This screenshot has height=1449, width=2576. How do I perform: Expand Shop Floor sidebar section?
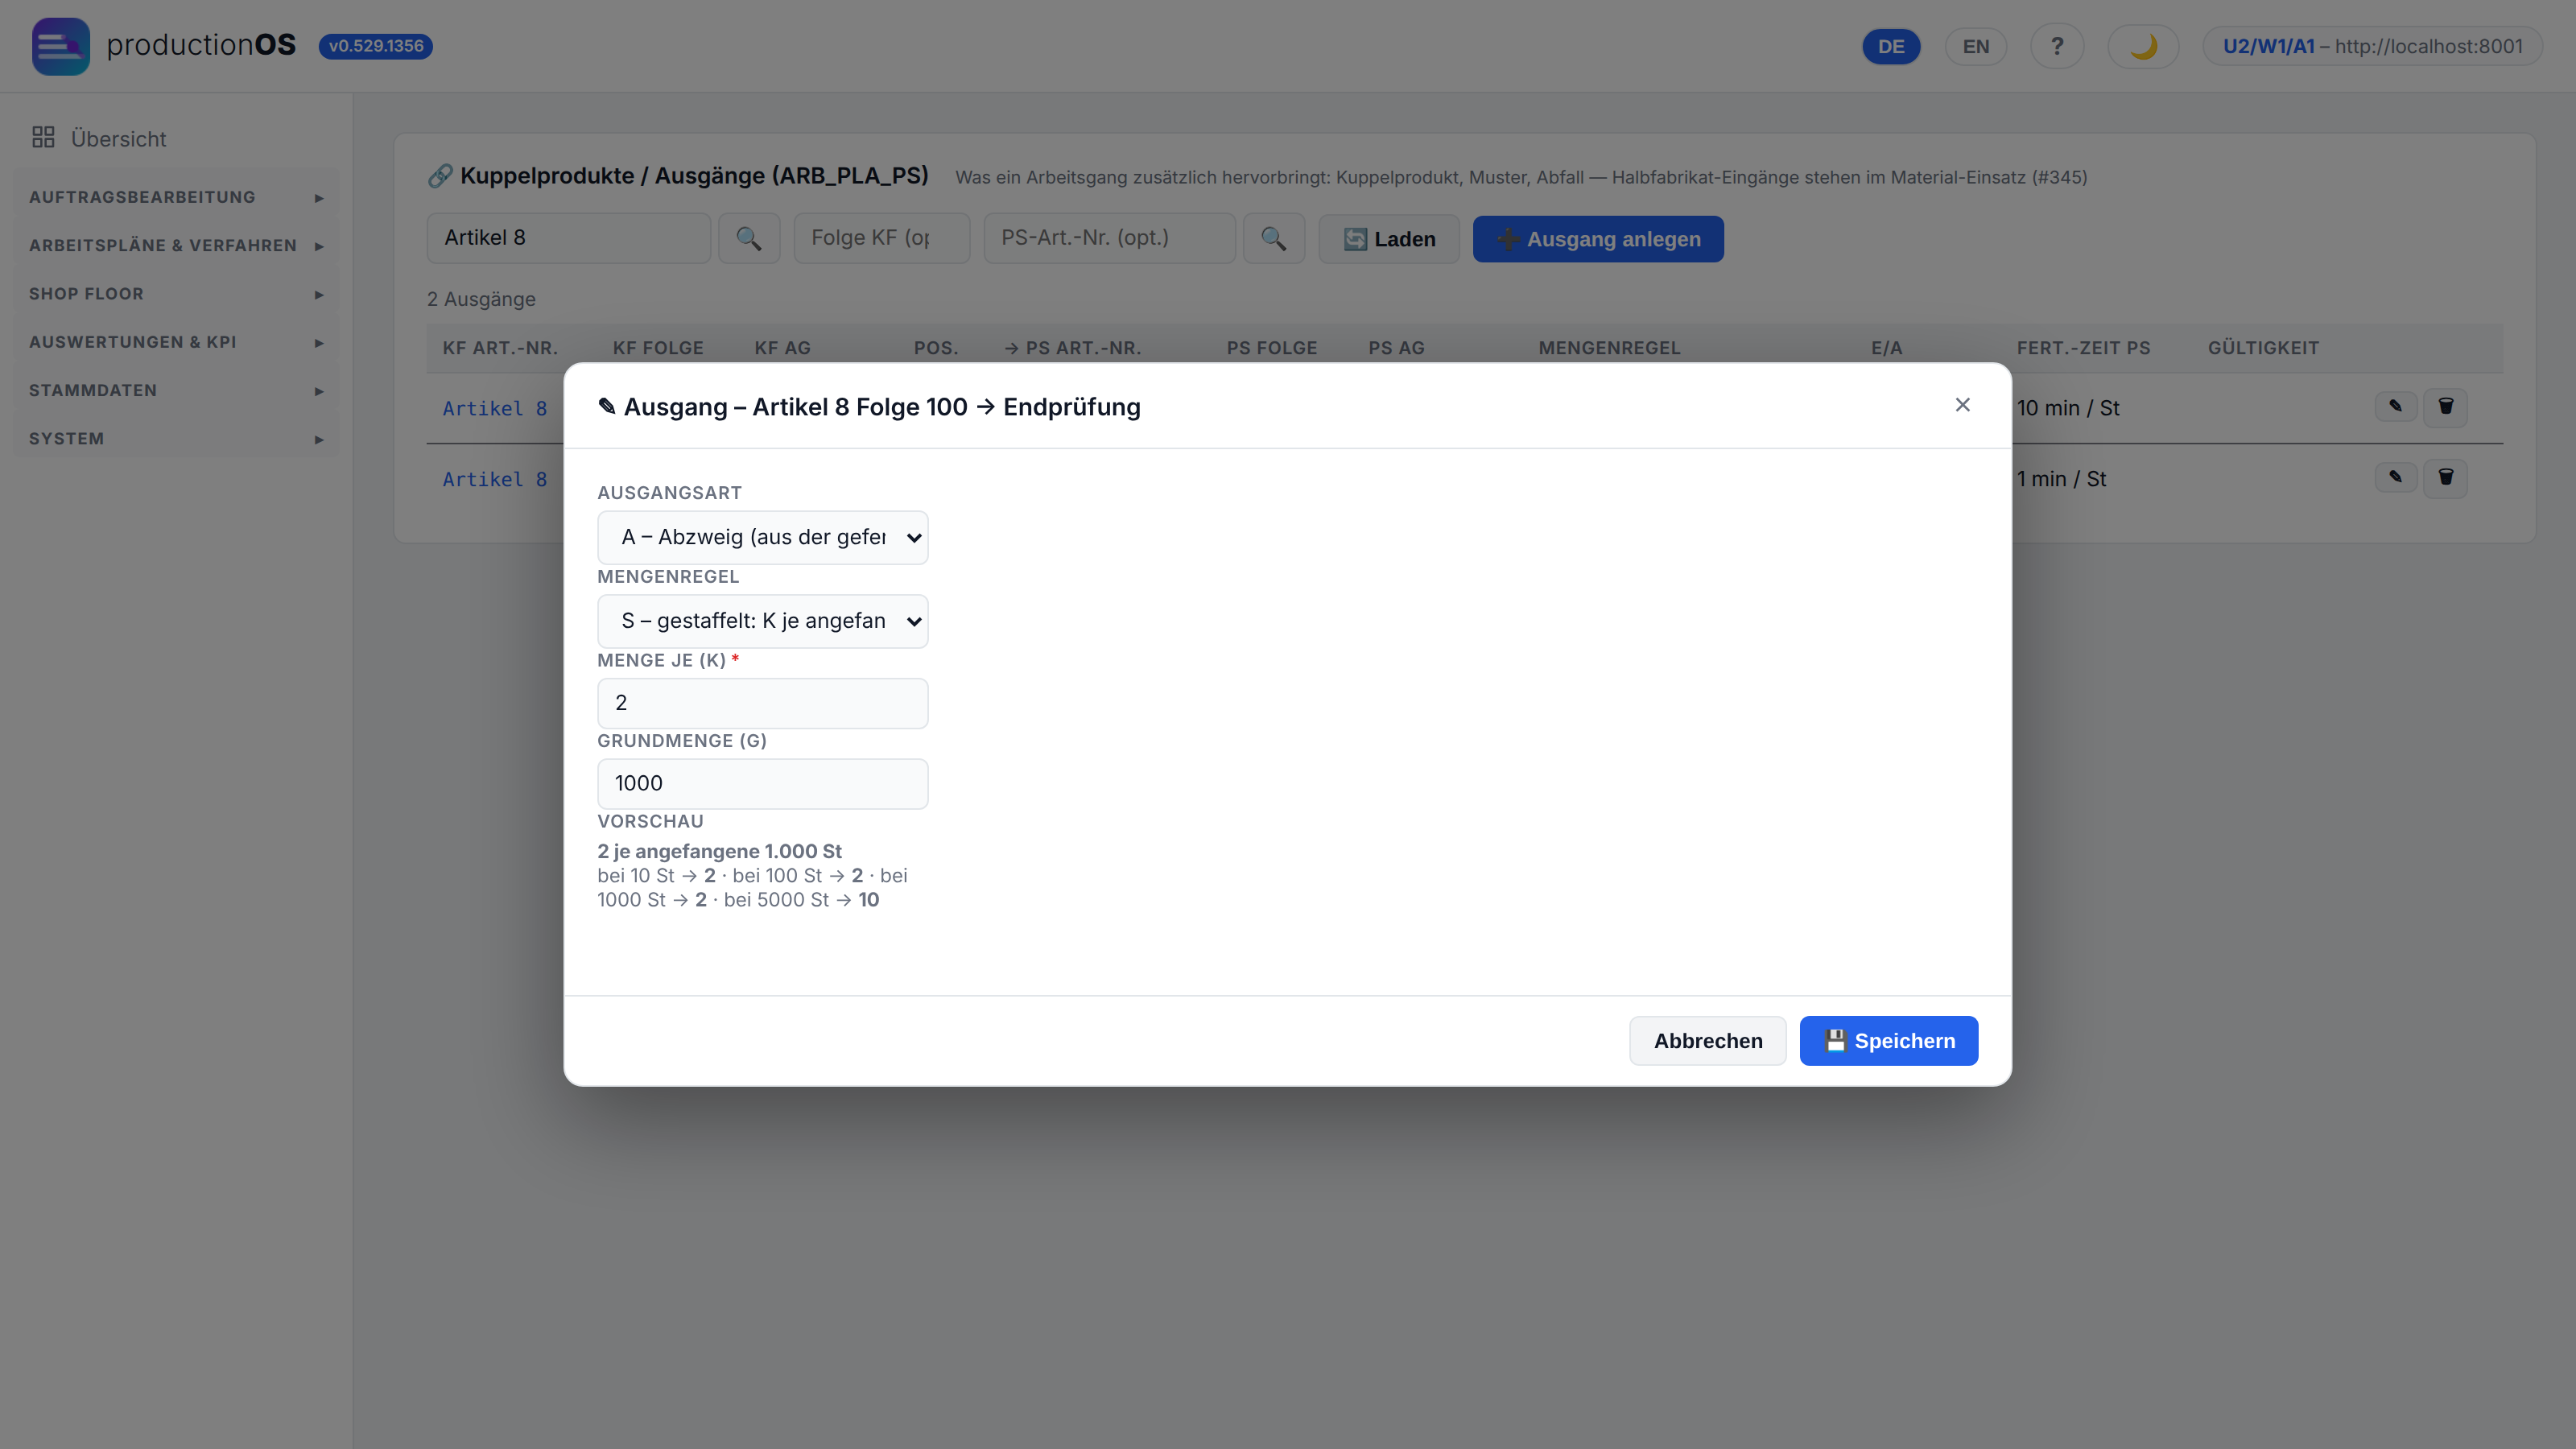[x=176, y=294]
